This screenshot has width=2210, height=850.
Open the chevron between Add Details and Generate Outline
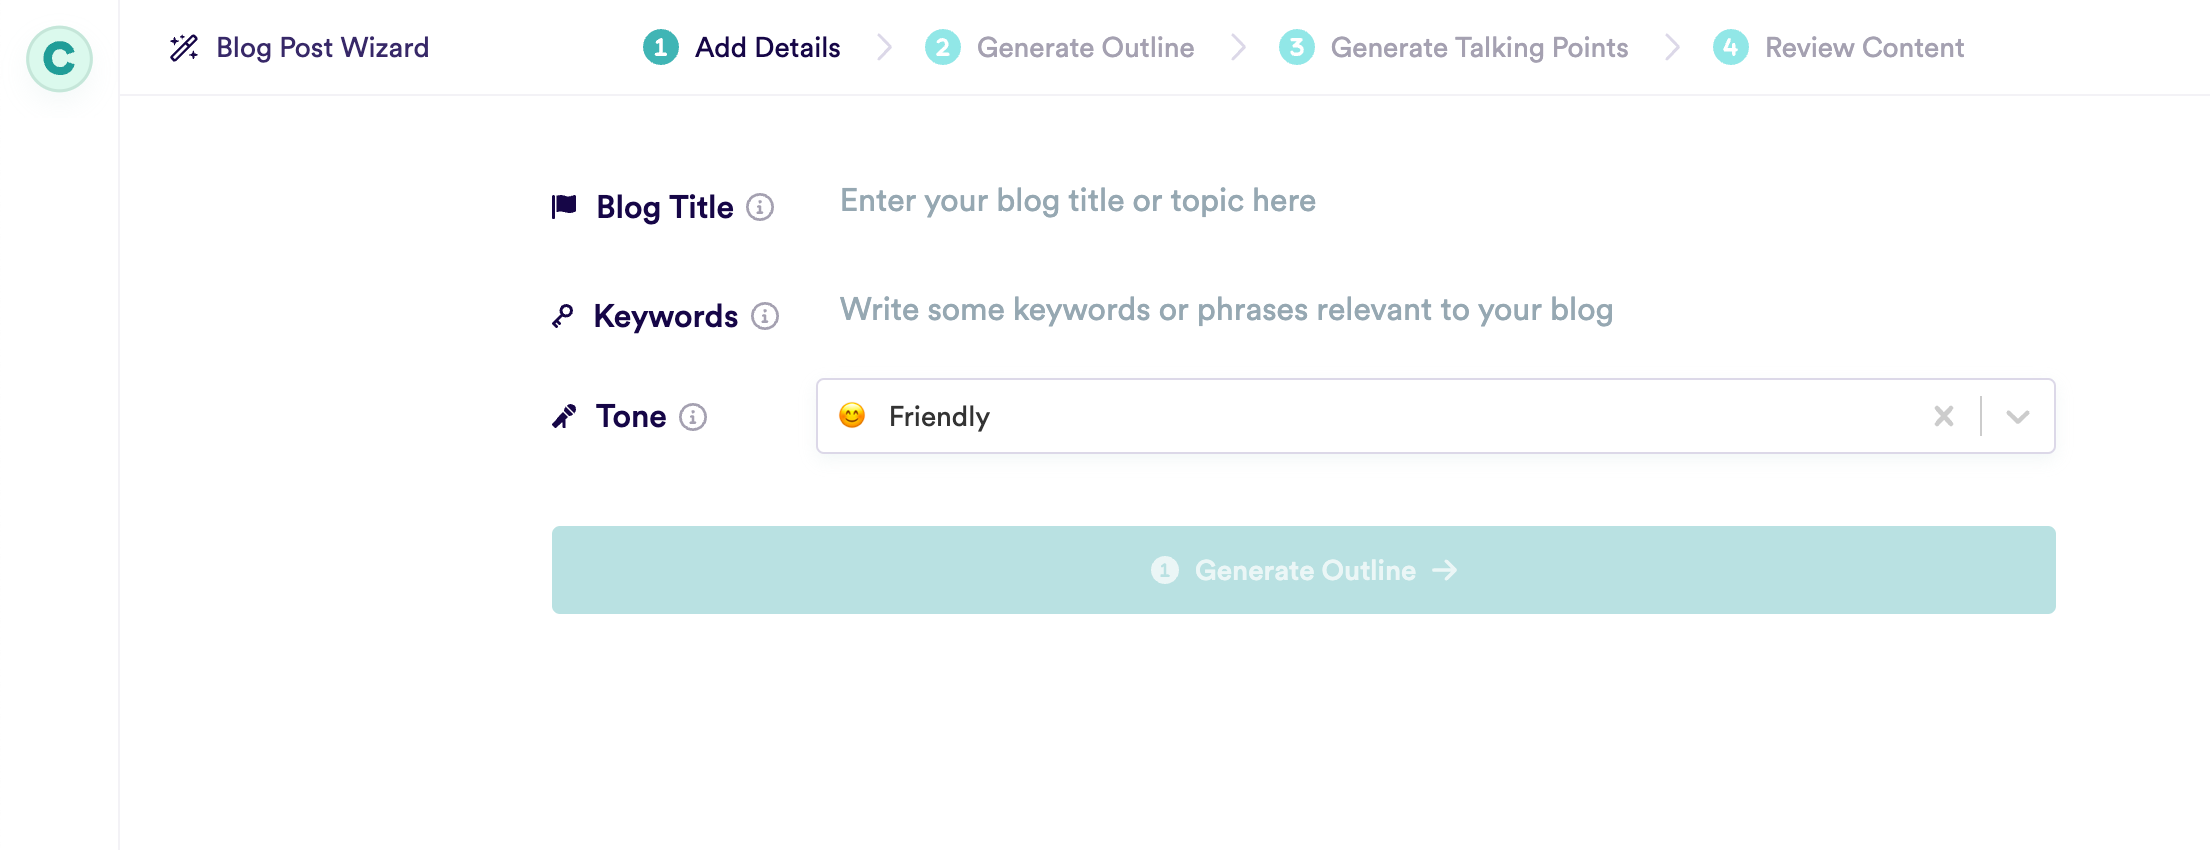(x=884, y=47)
